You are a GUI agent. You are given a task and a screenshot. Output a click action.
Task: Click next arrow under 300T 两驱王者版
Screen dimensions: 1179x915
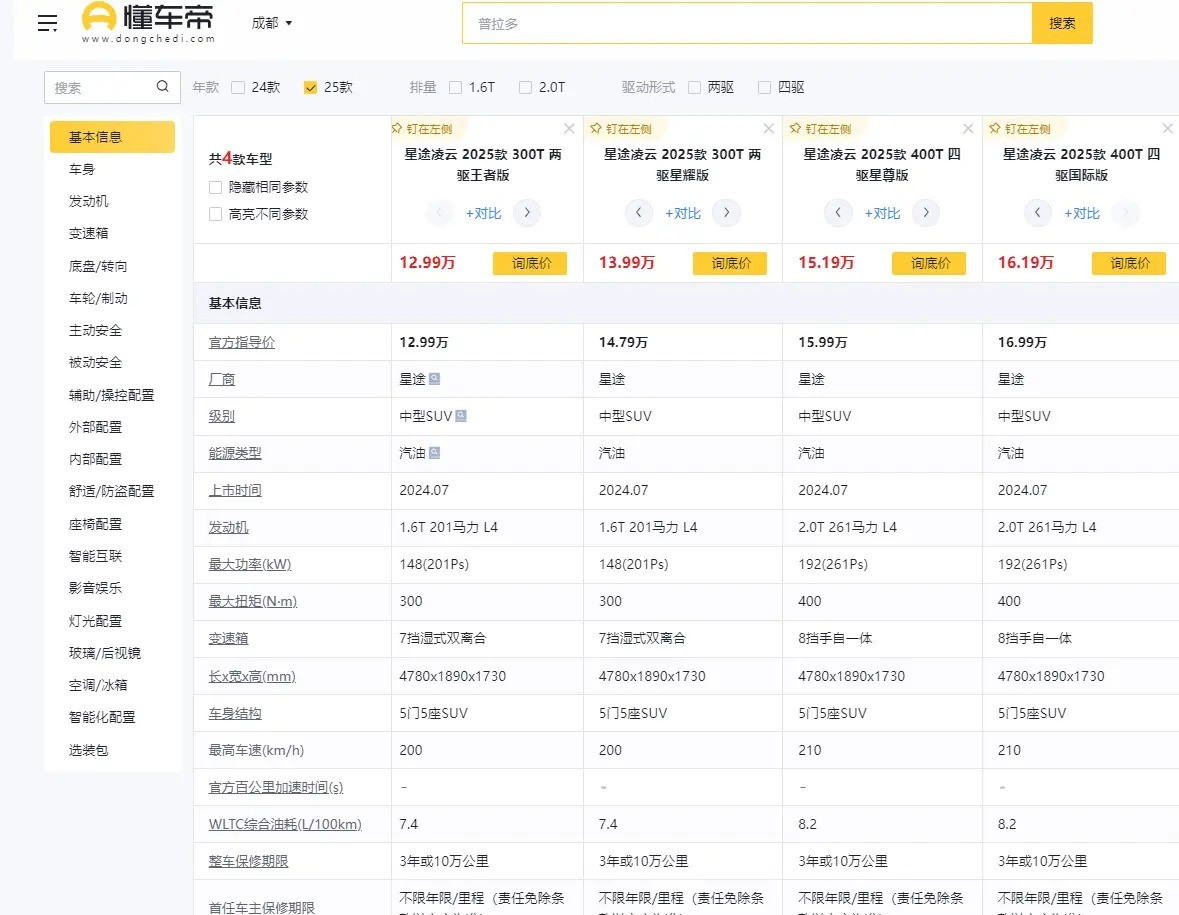click(x=527, y=213)
